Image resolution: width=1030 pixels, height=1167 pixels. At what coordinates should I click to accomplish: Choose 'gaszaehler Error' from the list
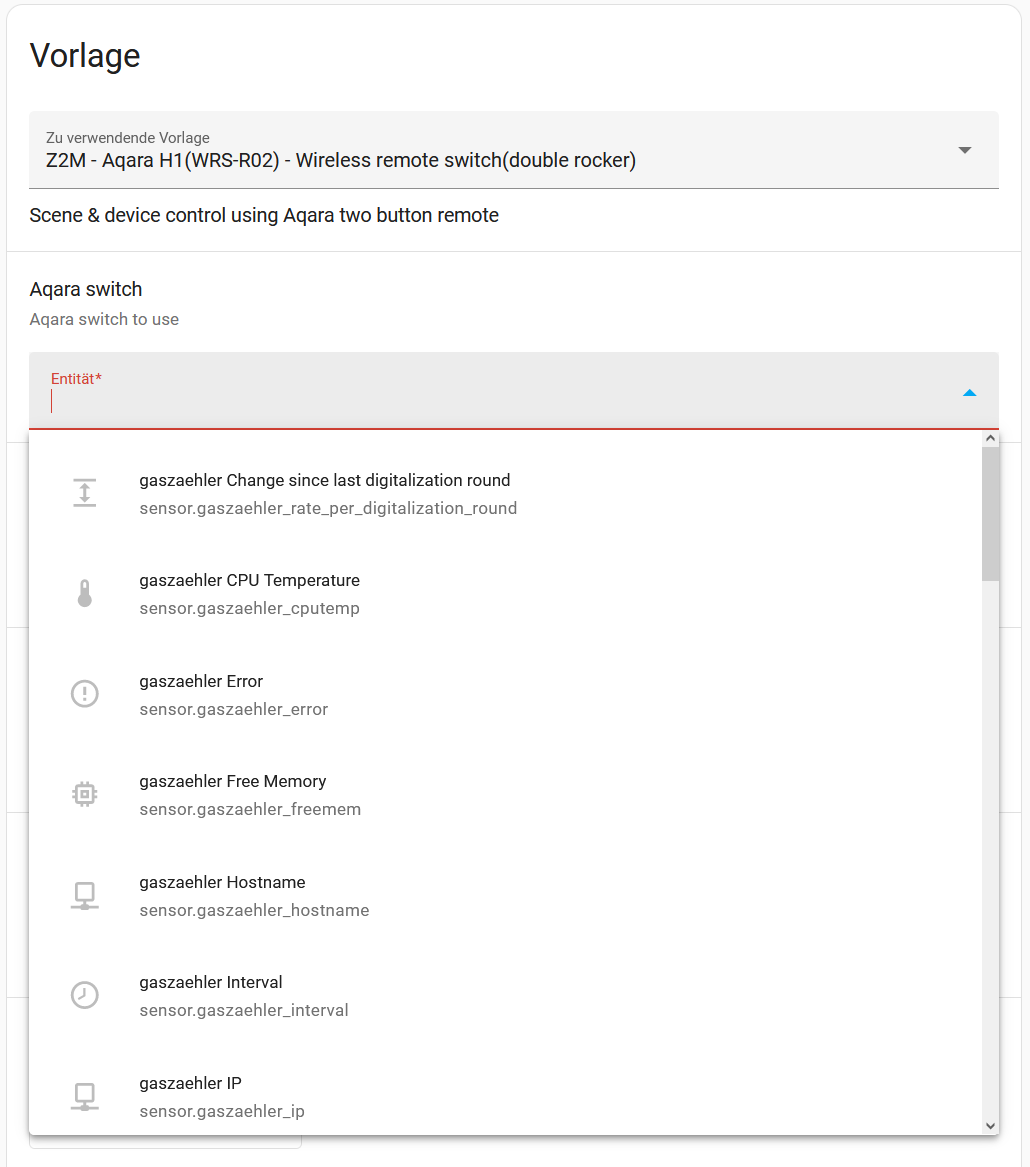point(505,694)
